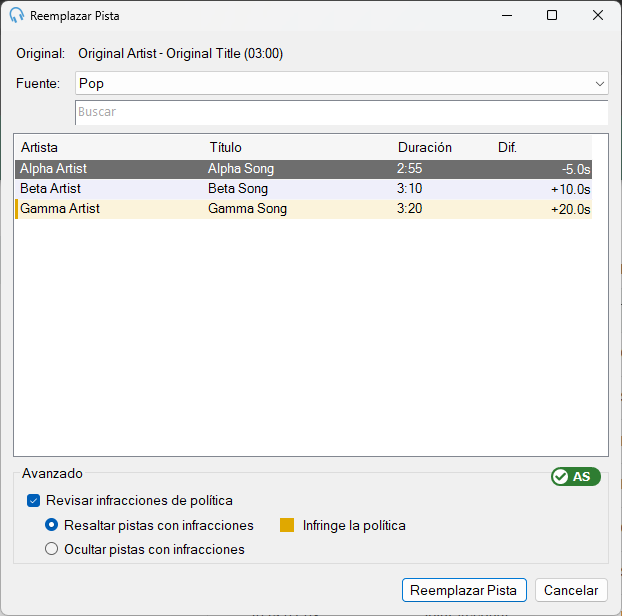Sort by the Título column header
622x616 pixels.
(x=225, y=148)
